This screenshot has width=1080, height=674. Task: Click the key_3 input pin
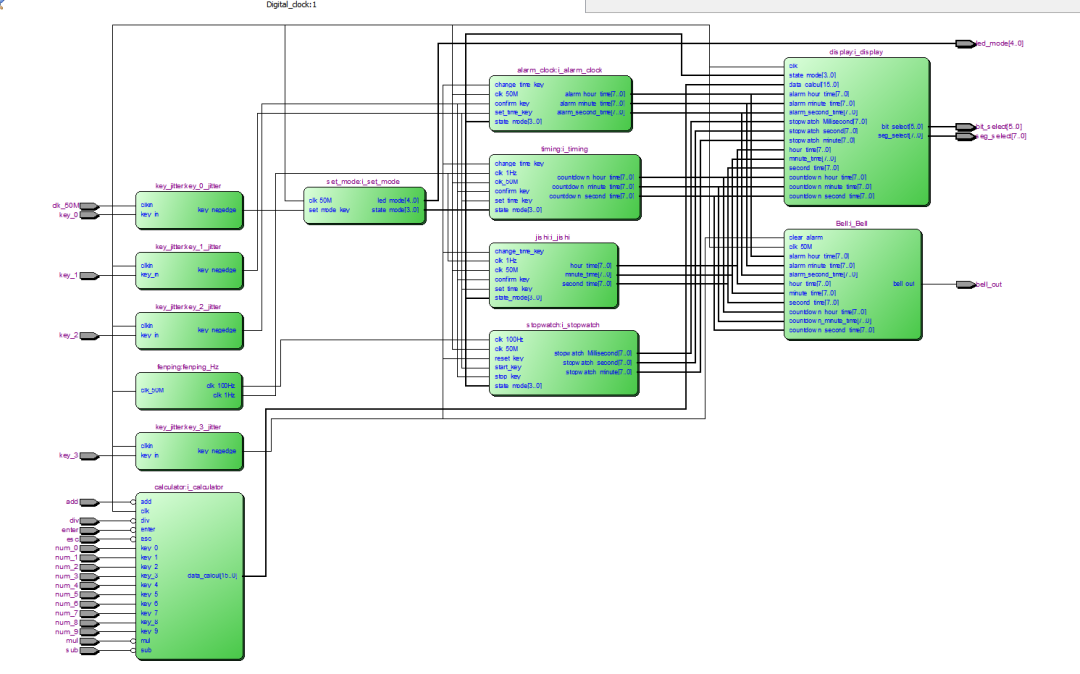89,455
